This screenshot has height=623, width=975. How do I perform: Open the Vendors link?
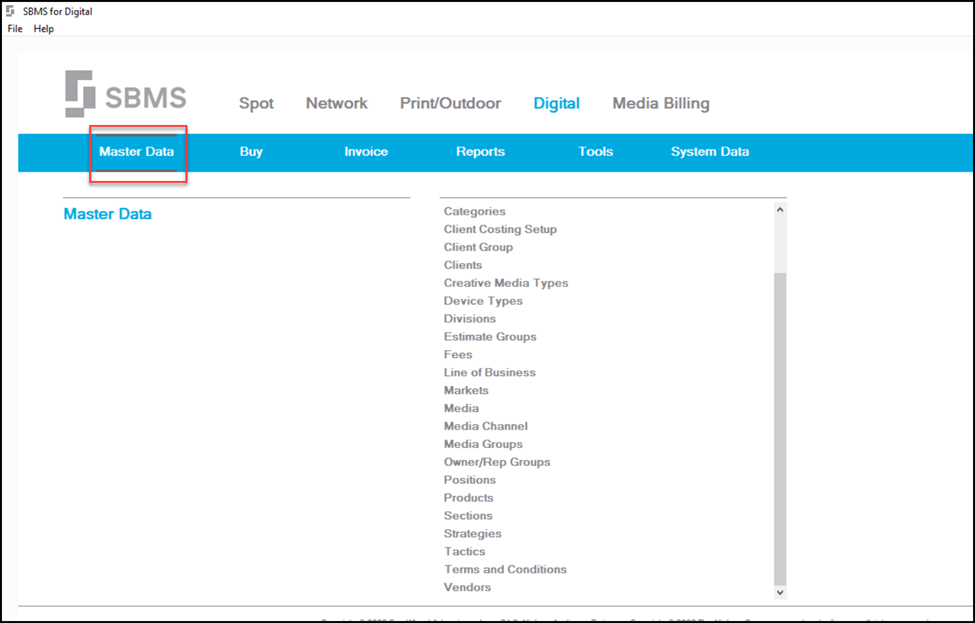[x=467, y=588]
